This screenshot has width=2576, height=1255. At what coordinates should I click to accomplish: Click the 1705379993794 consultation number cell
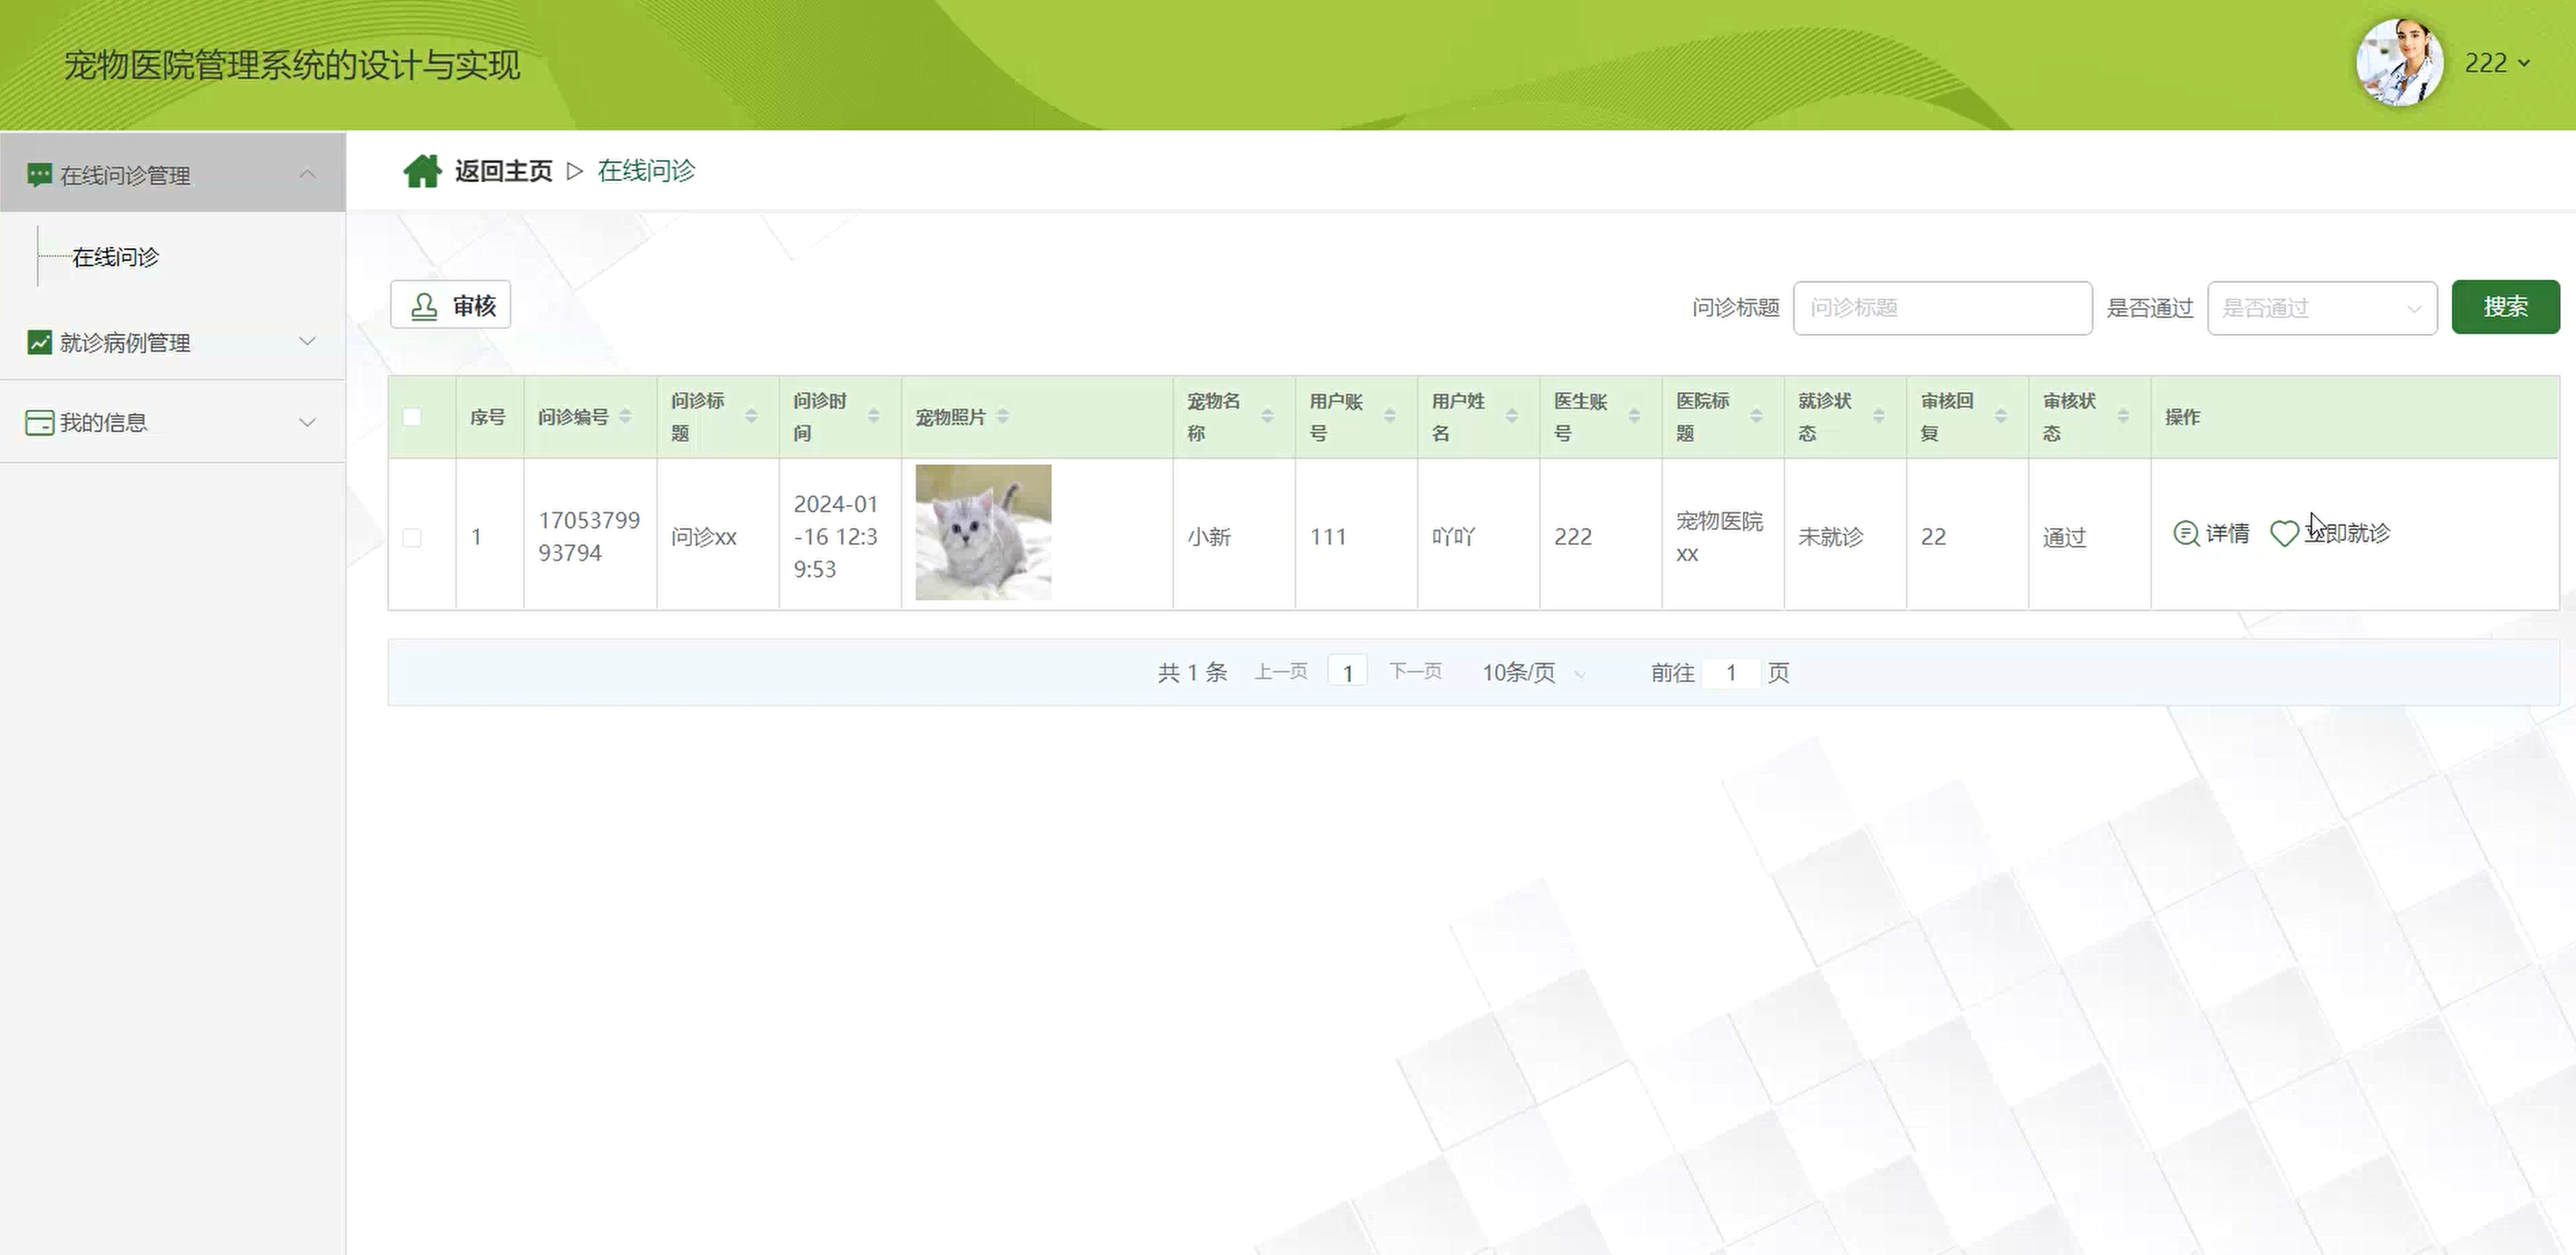[x=589, y=536]
